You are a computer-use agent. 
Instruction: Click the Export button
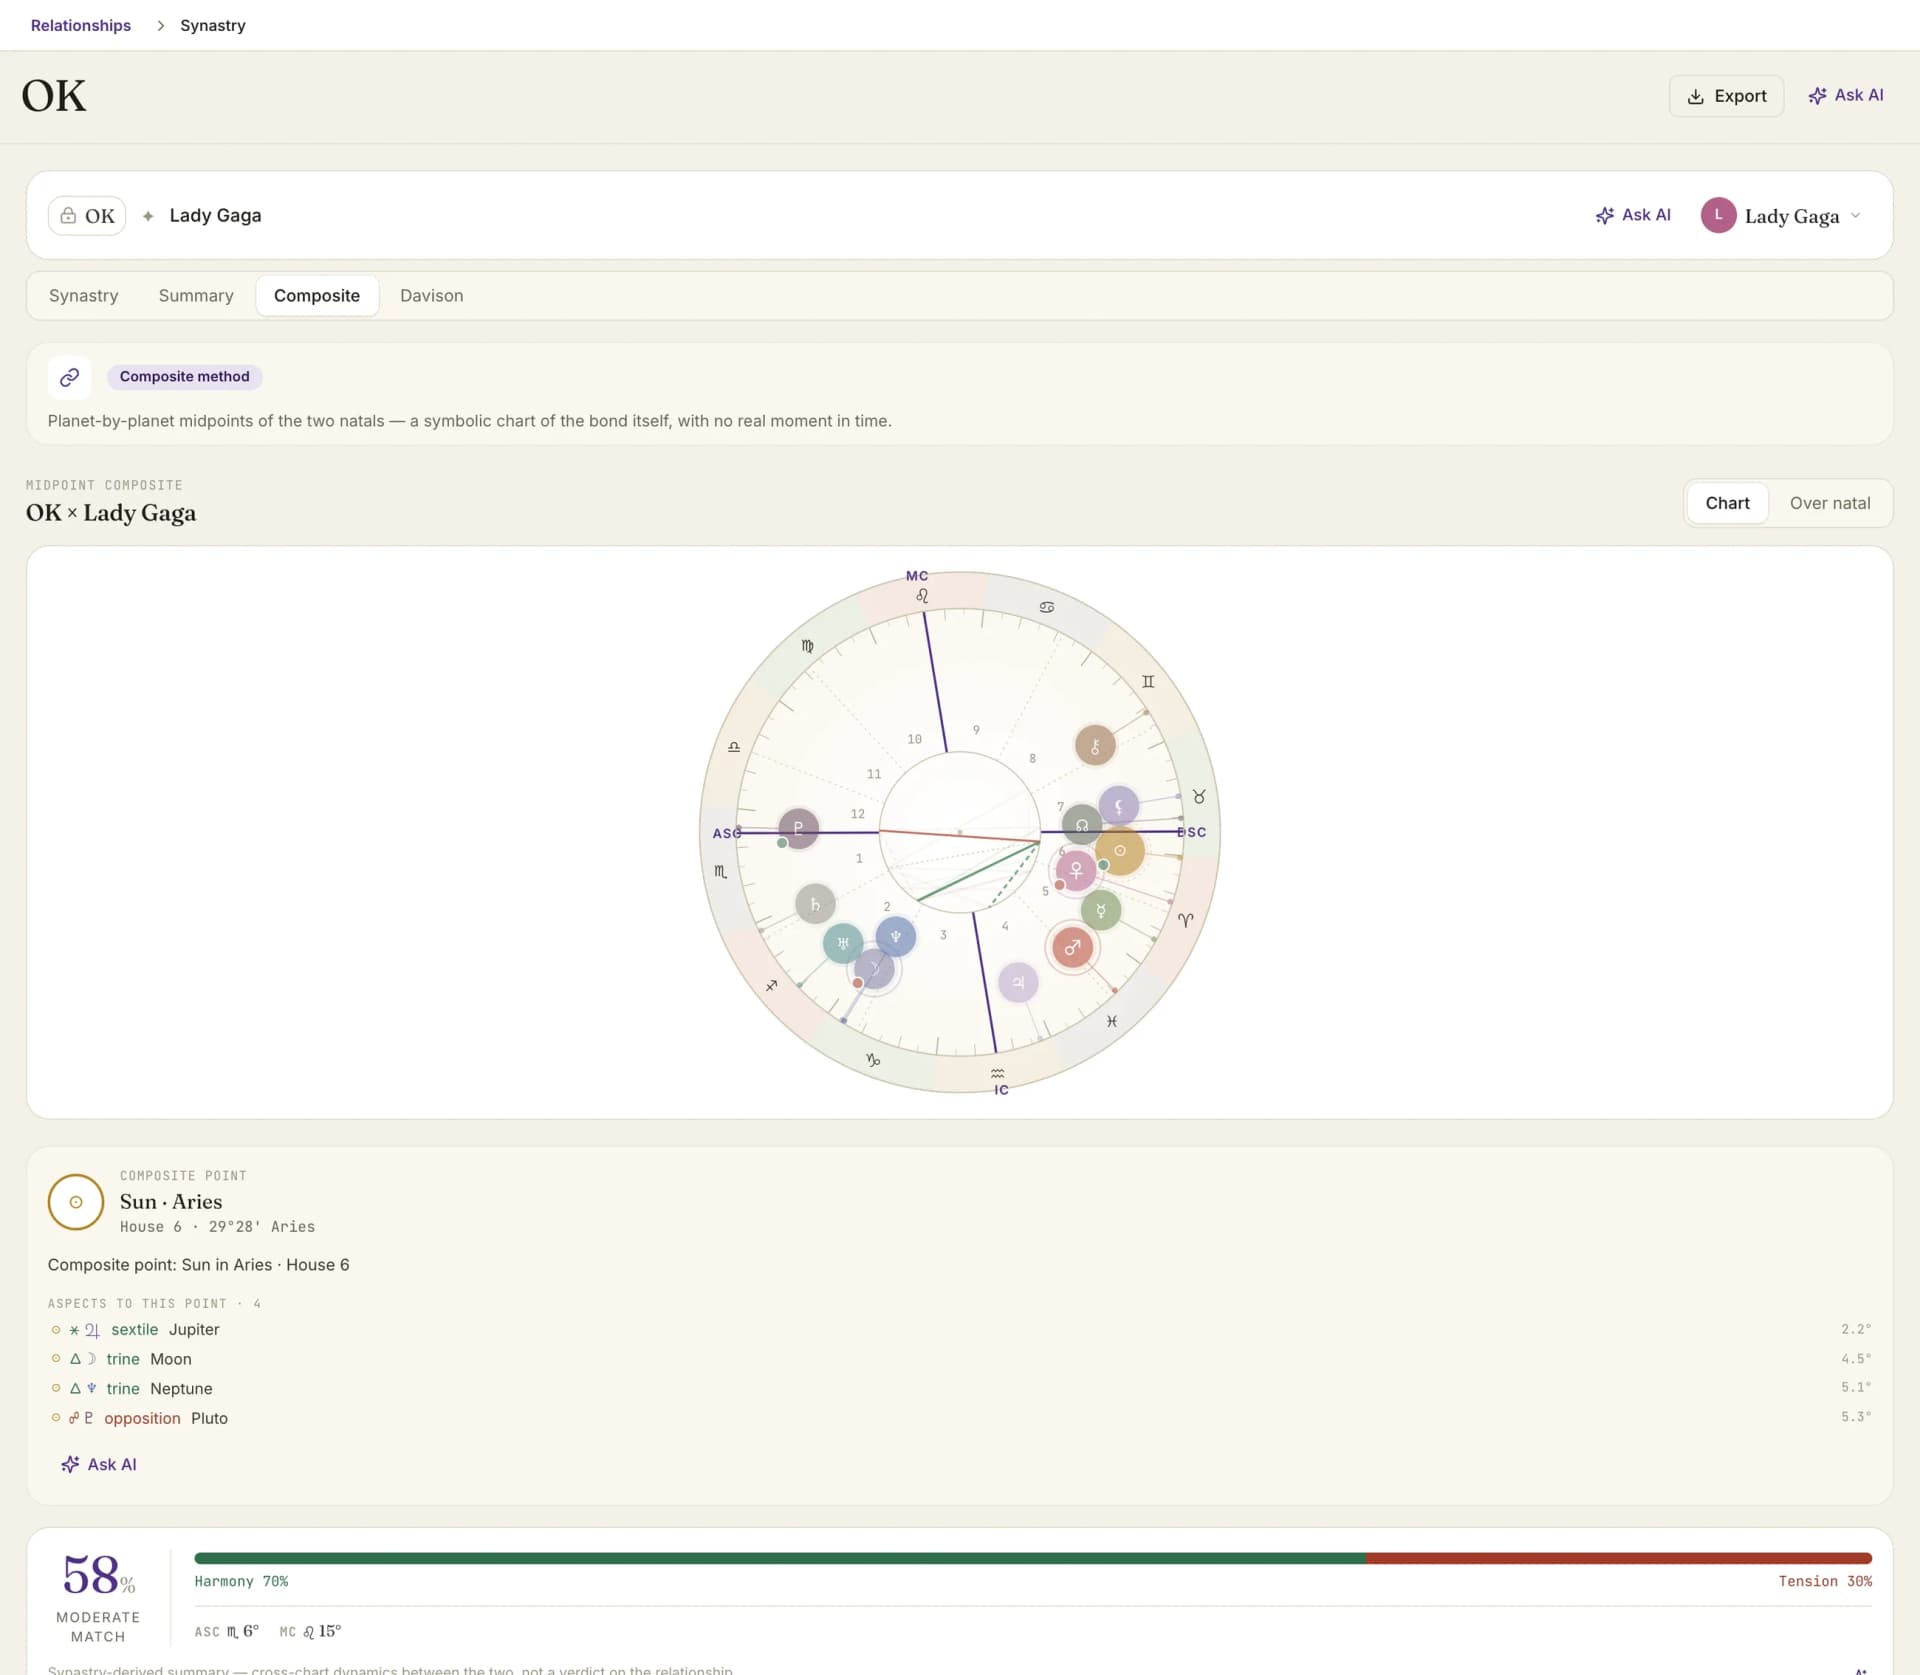coord(1726,96)
